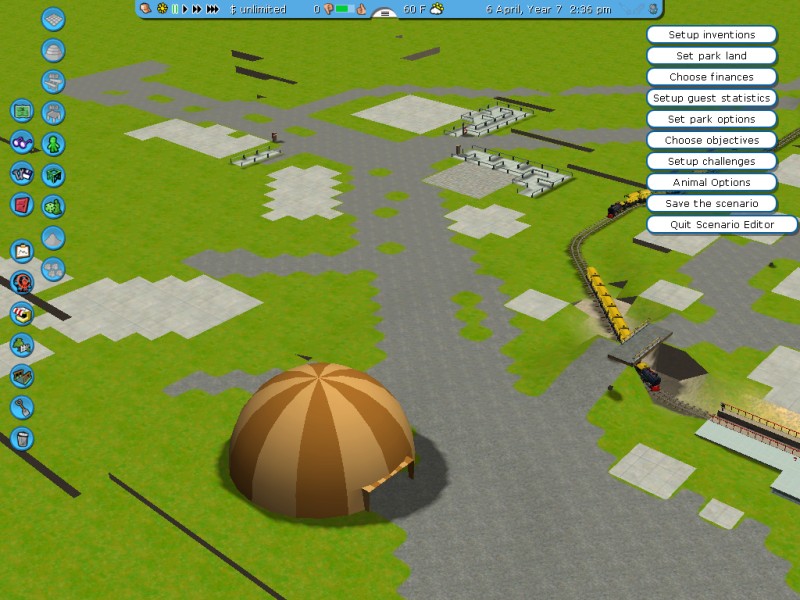Image resolution: width=800 pixels, height=600 pixels.
Task: Open Setup inventions
Action: [x=712, y=35]
